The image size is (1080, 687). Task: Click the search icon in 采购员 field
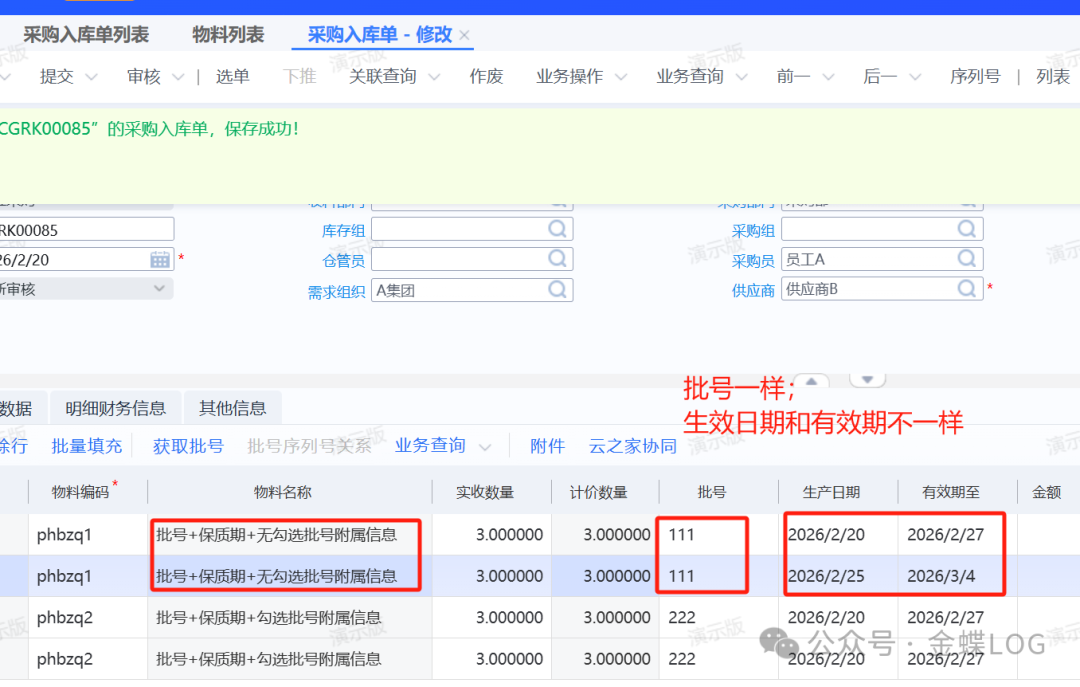point(966,259)
